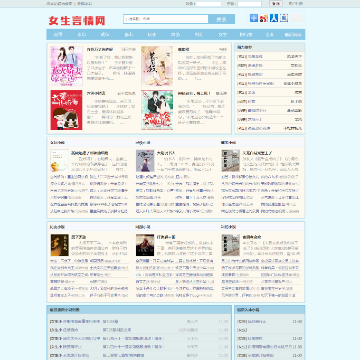The height and width of the screenshot is (360, 360).
Task: Click the password field in top bar
Action: [249, 4]
